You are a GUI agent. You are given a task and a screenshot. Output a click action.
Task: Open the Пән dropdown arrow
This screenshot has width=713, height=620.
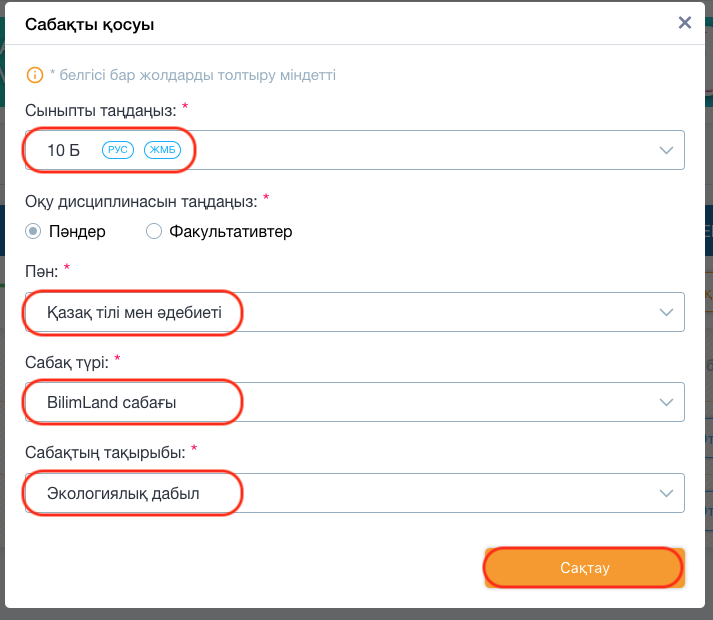point(666,312)
